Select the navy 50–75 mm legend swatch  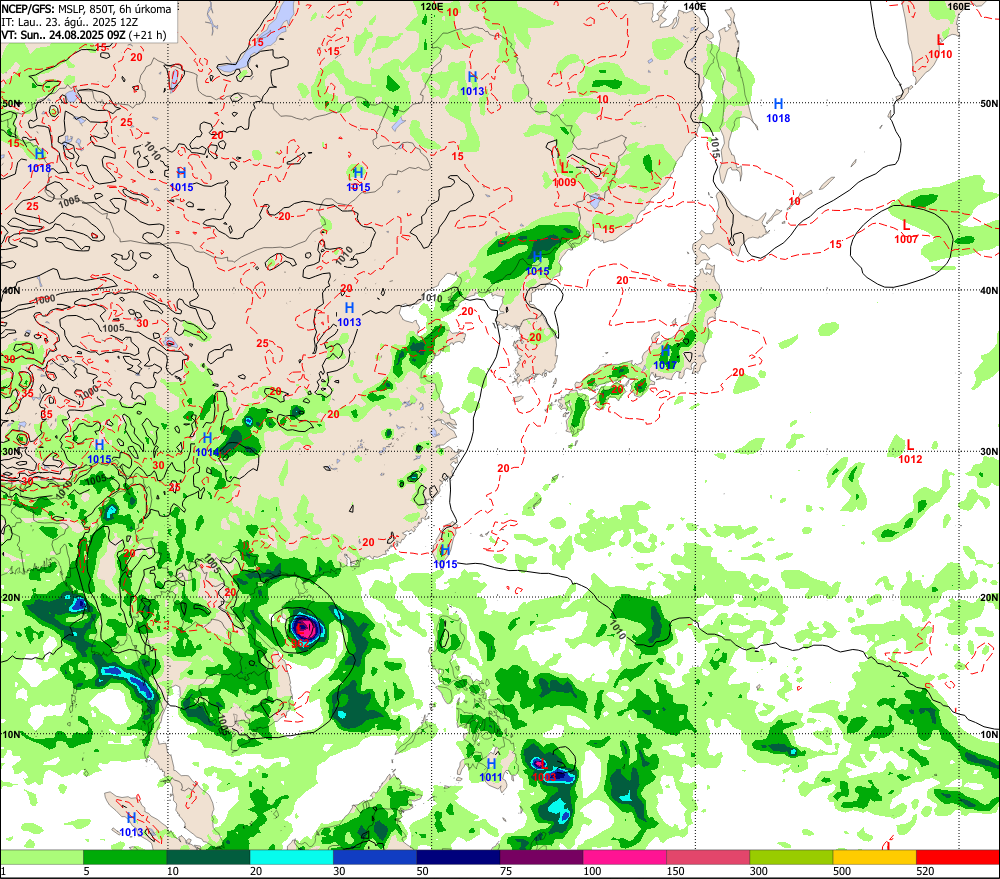(x=458, y=857)
